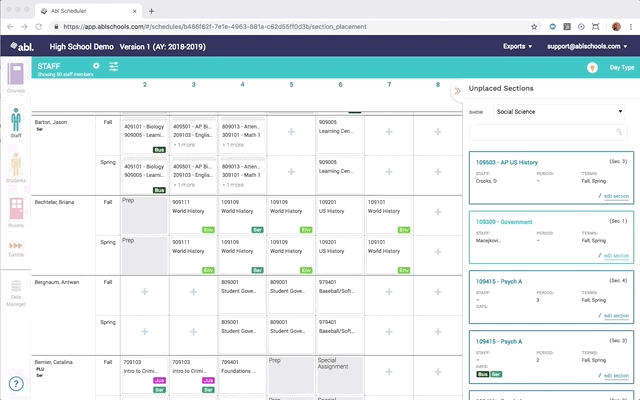Open the Courses sidebar icon
Image resolution: width=640 pixels, height=400 pixels.
click(16, 78)
